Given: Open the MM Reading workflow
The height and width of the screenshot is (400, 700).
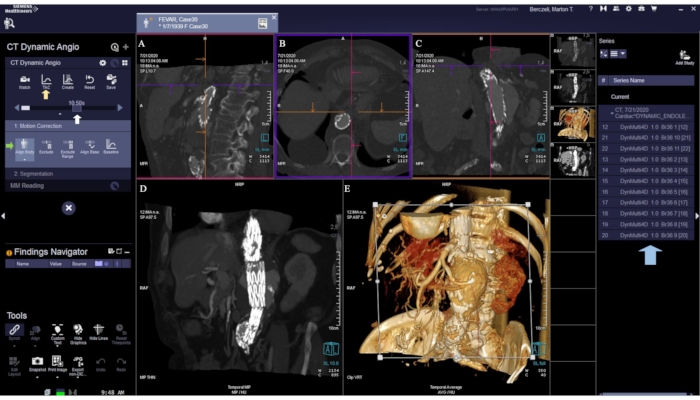Looking at the screenshot, I should point(68,186).
